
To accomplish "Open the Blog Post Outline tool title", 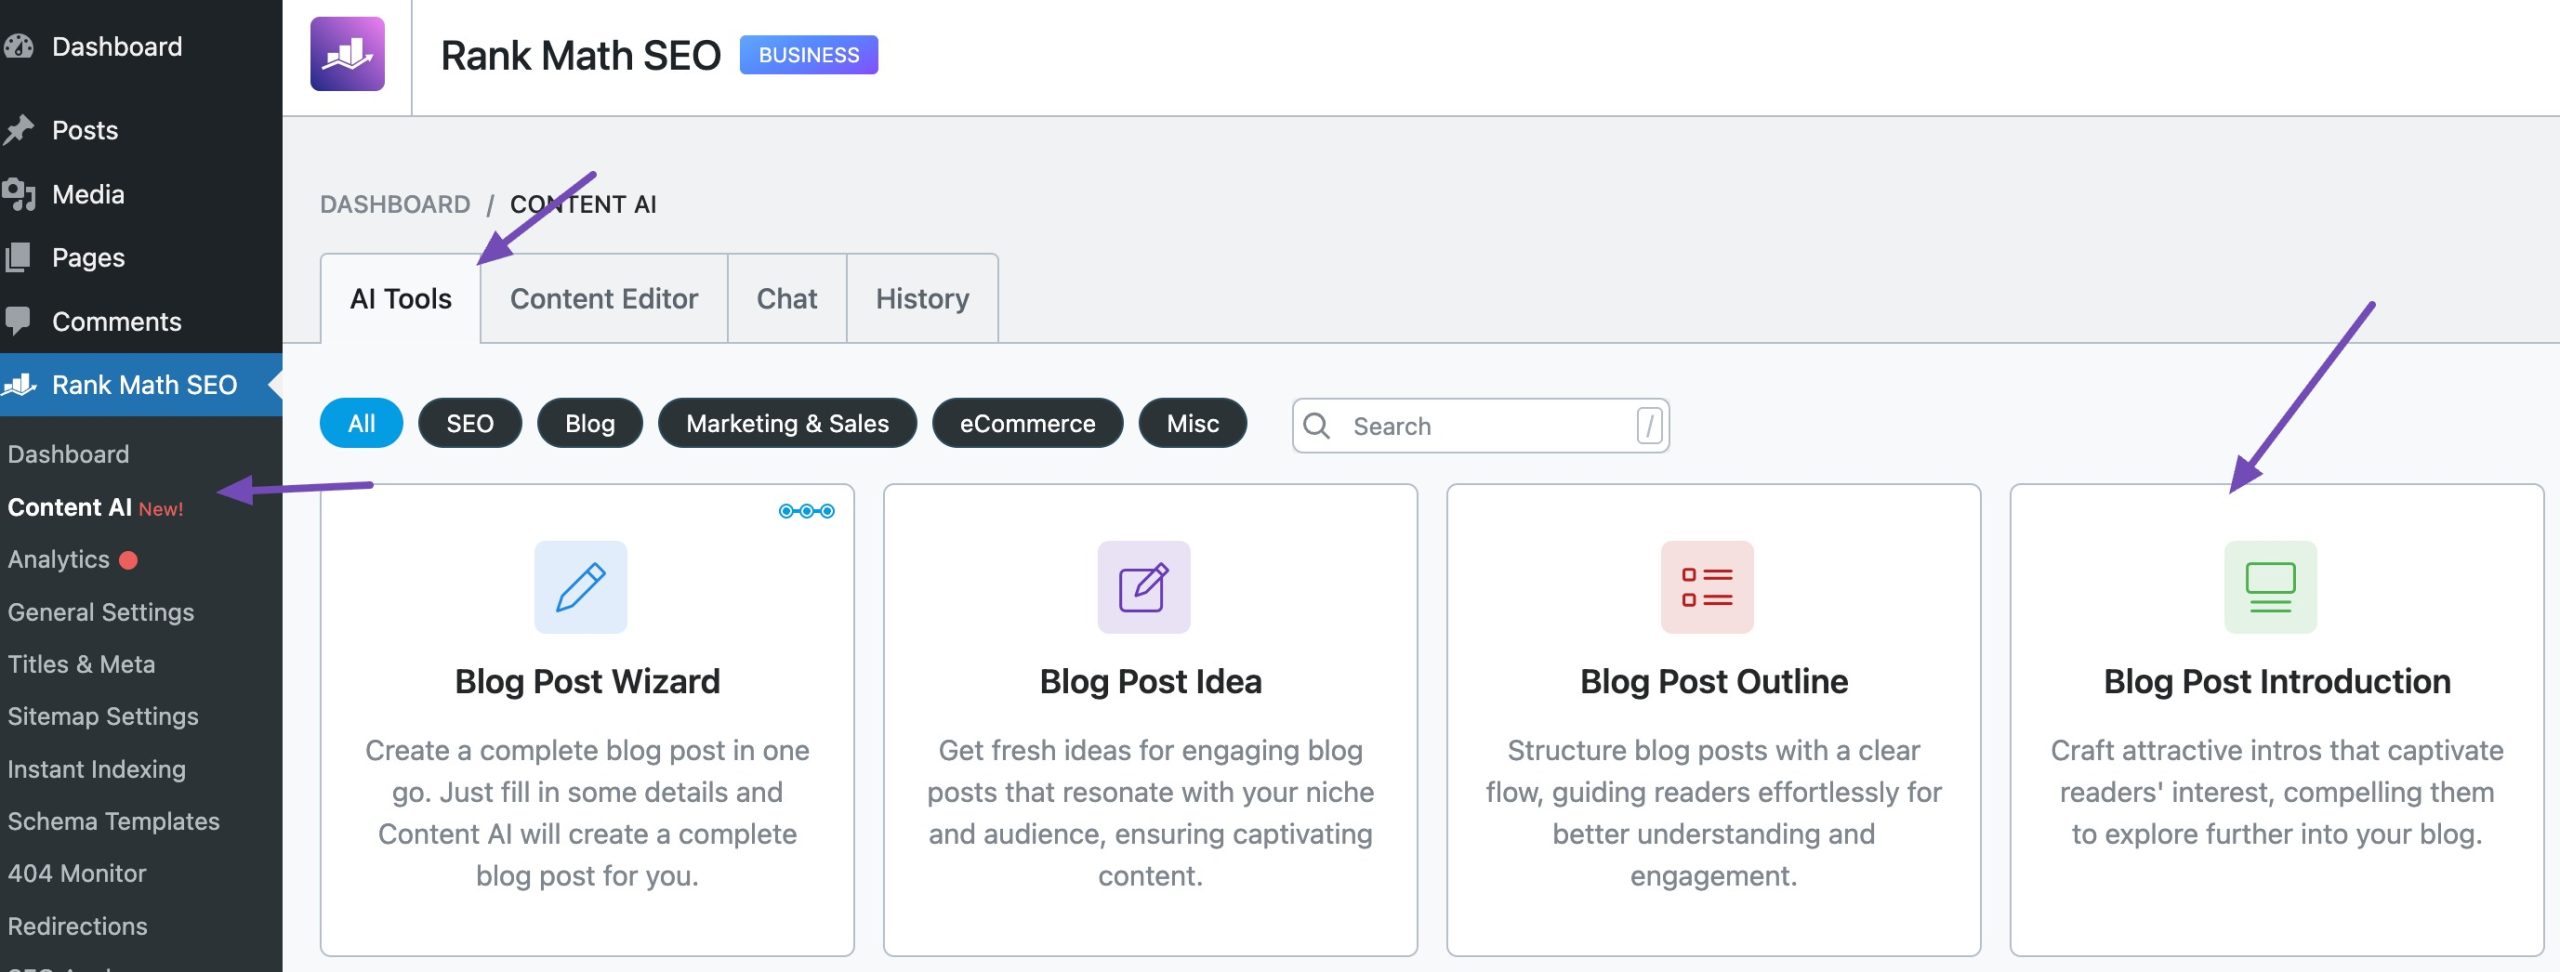I will coord(1714,681).
